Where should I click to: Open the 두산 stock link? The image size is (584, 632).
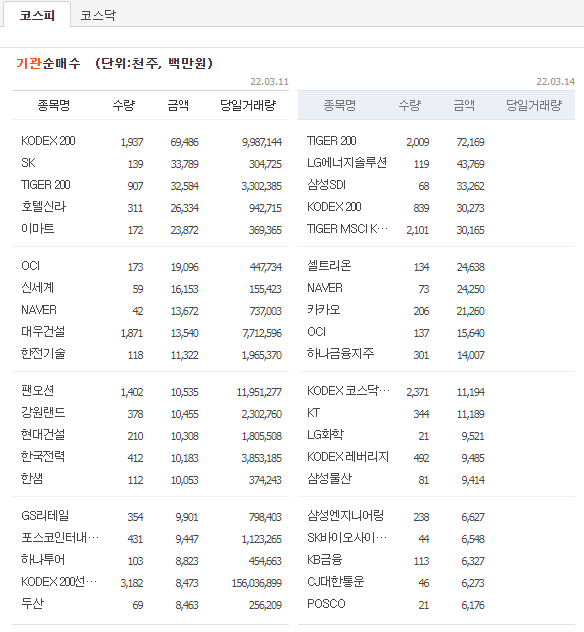click(x=32, y=604)
